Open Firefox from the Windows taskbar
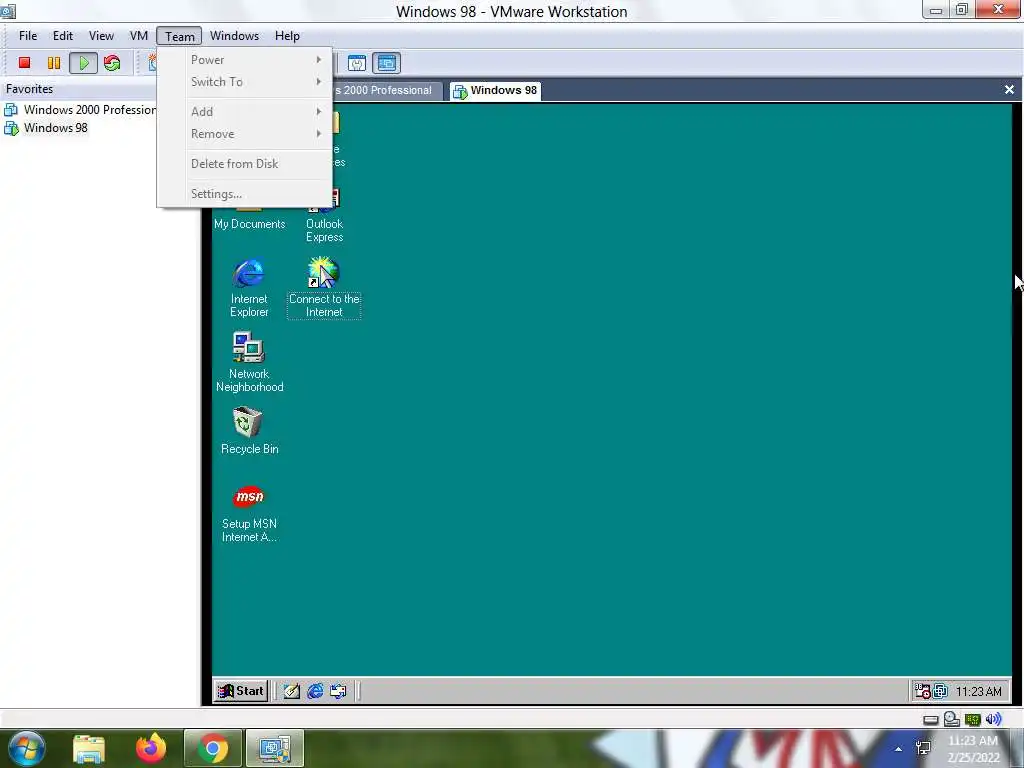The image size is (1024, 768). tap(151, 748)
